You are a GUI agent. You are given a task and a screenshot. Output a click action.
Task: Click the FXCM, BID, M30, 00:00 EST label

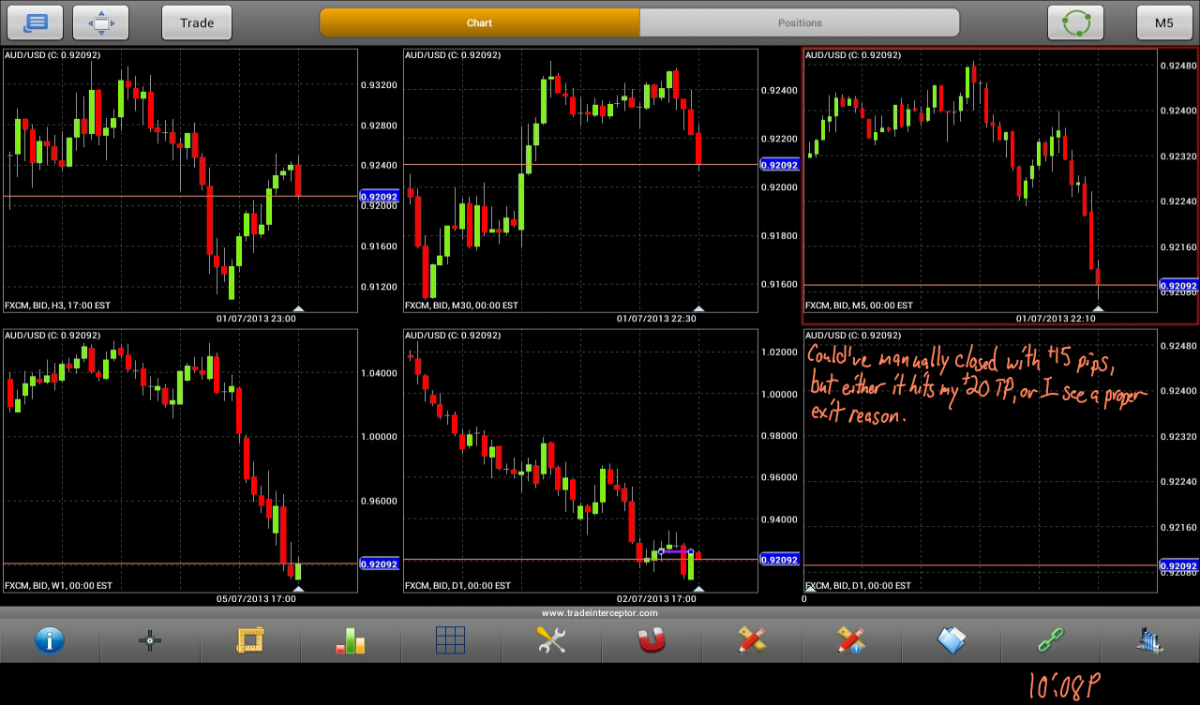[461, 304]
